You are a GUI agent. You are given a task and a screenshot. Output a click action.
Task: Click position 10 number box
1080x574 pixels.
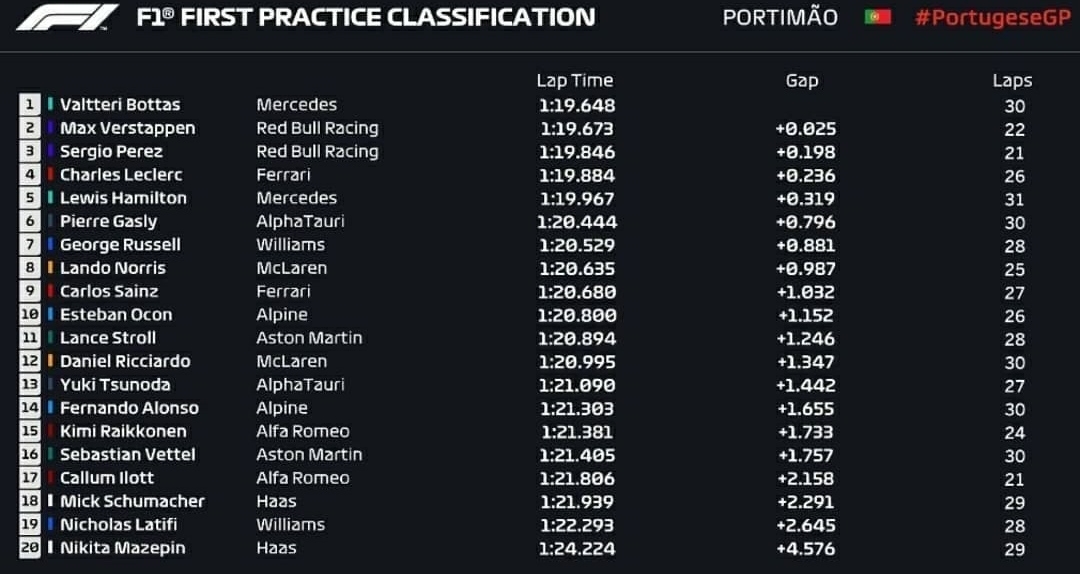29,314
